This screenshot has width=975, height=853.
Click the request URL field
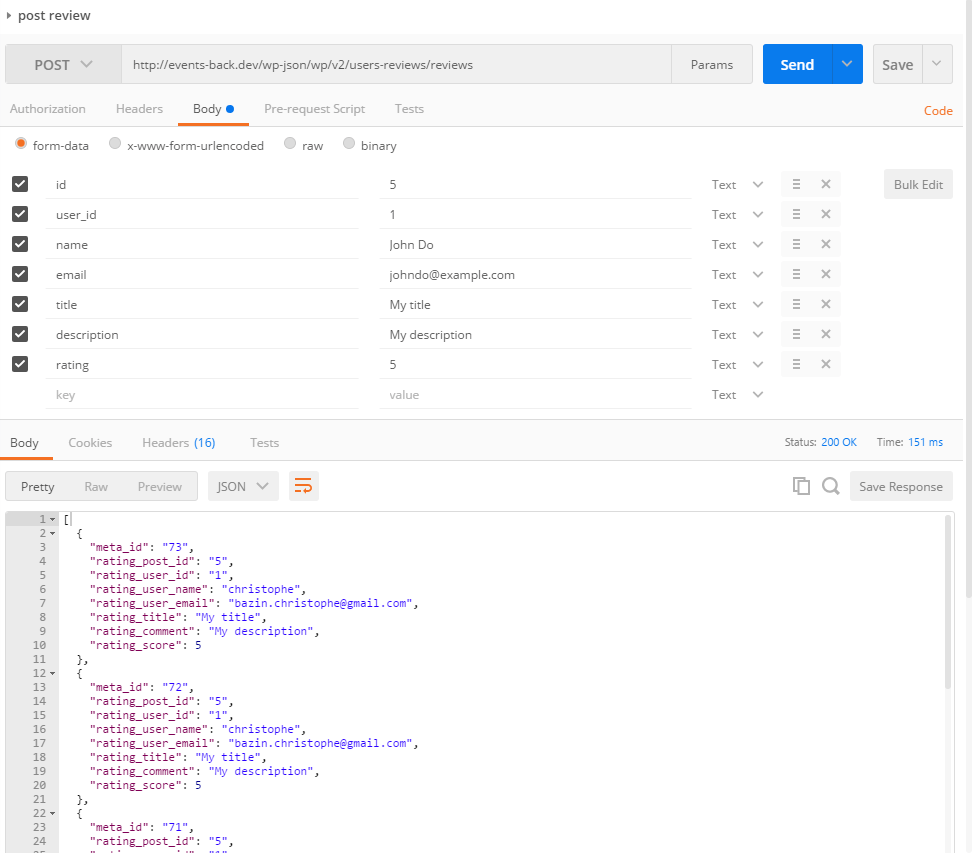(396, 65)
